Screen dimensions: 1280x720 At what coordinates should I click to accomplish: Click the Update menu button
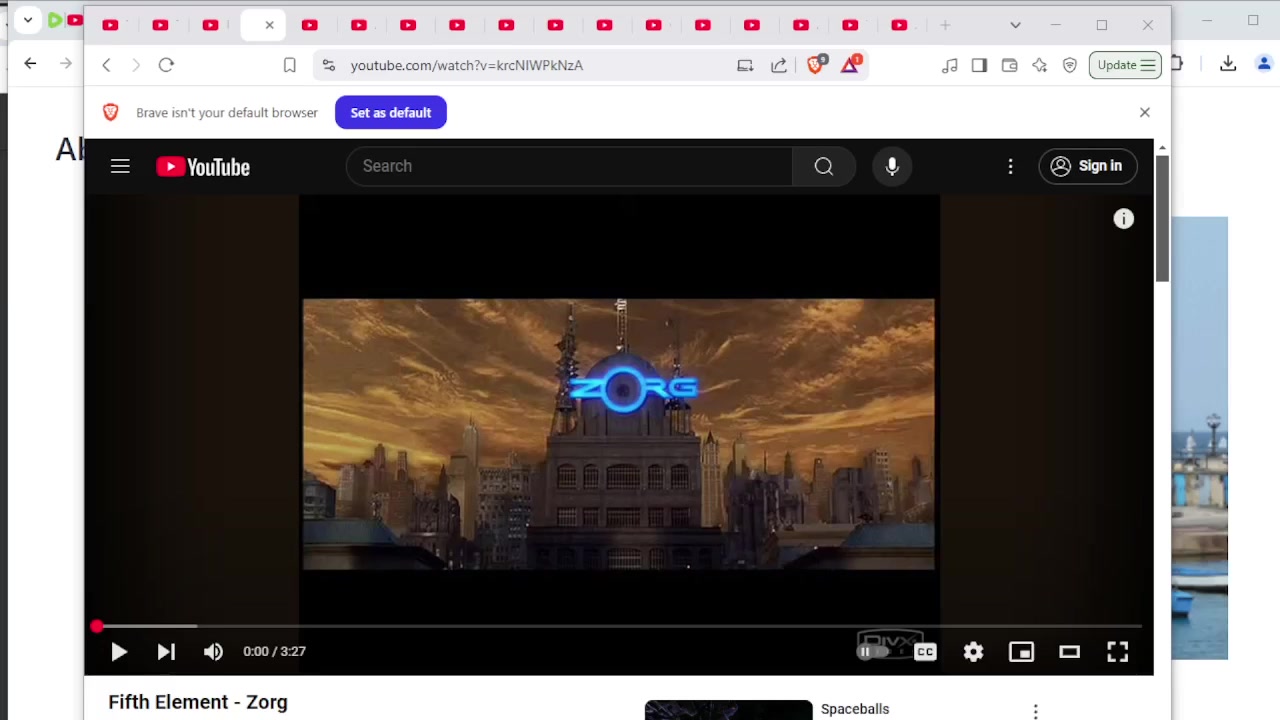coord(1125,65)
